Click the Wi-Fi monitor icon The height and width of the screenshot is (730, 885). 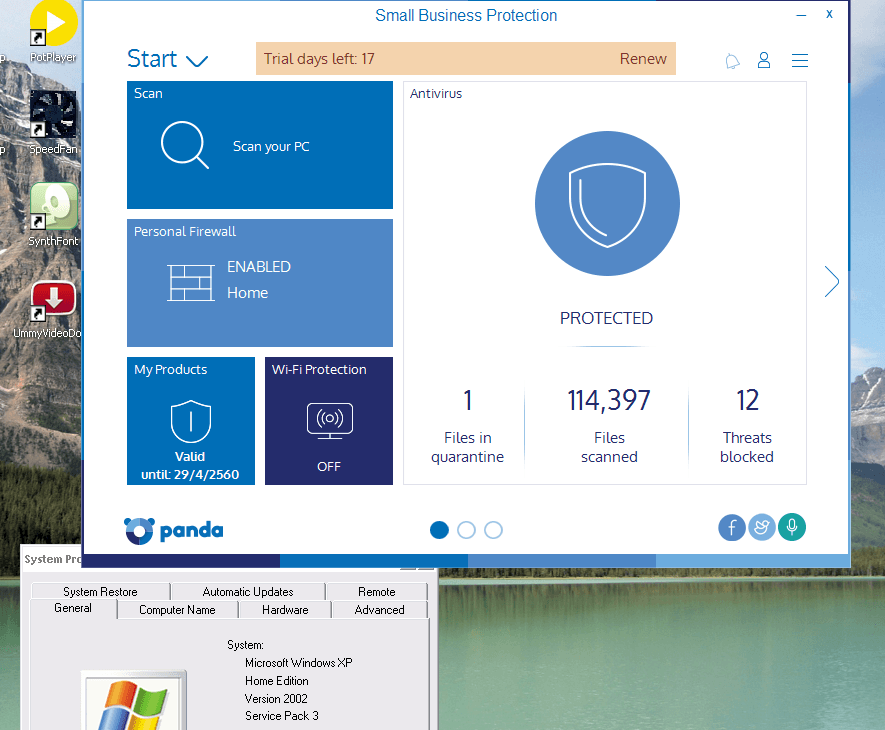coord(330,421)
